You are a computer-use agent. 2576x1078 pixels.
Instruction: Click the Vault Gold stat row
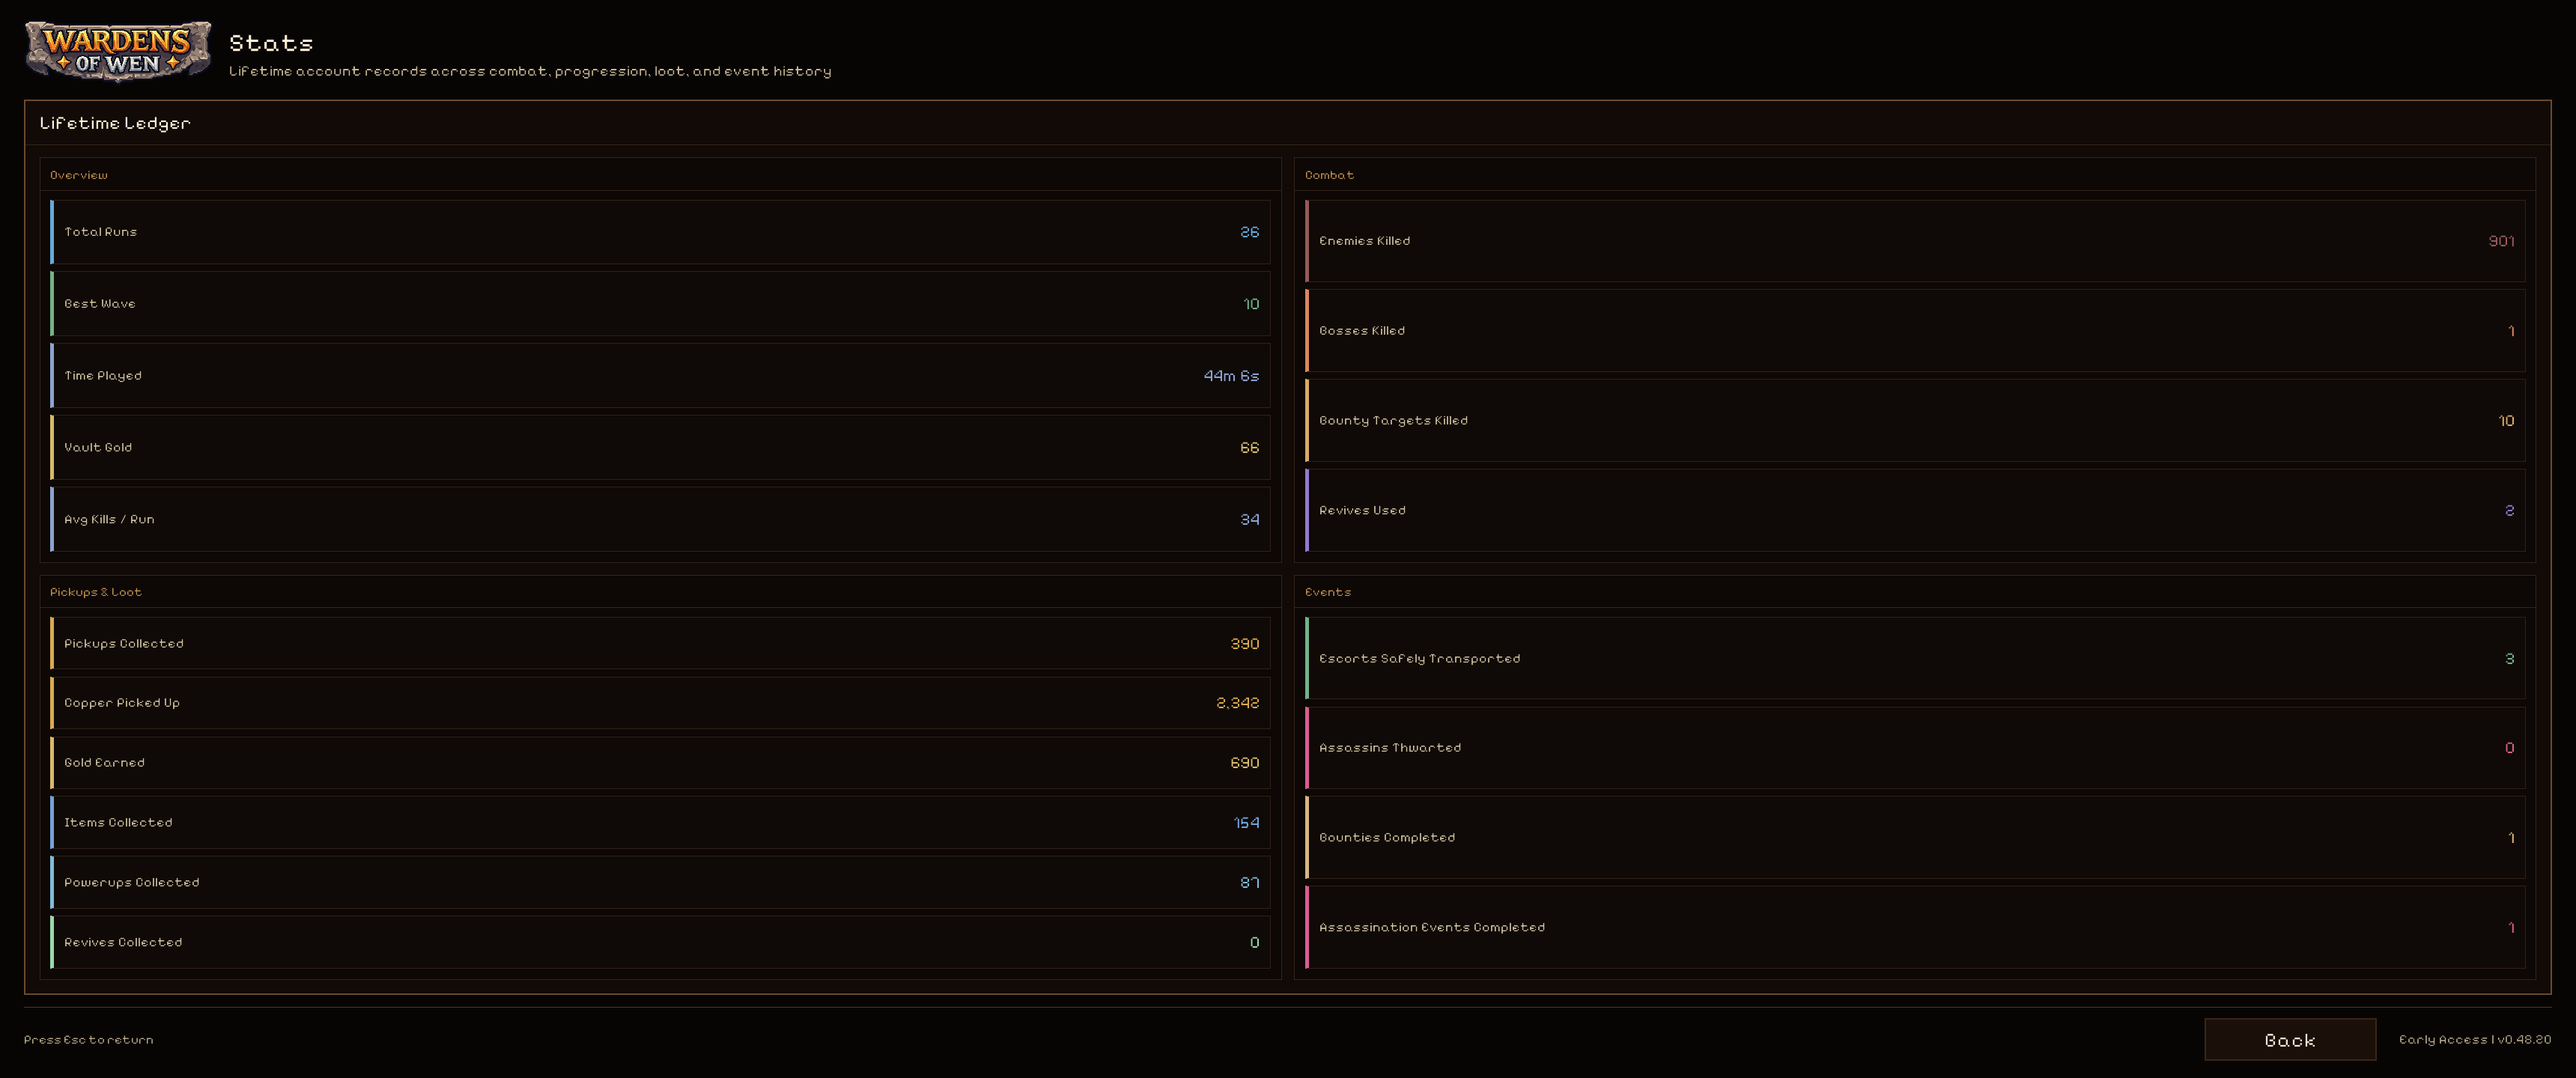coord(660,448)
